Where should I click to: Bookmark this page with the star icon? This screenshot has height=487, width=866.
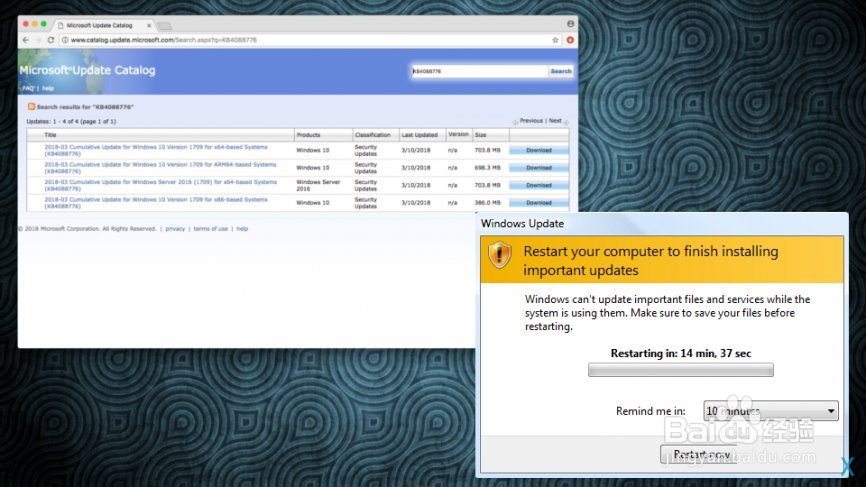(555, 40)
